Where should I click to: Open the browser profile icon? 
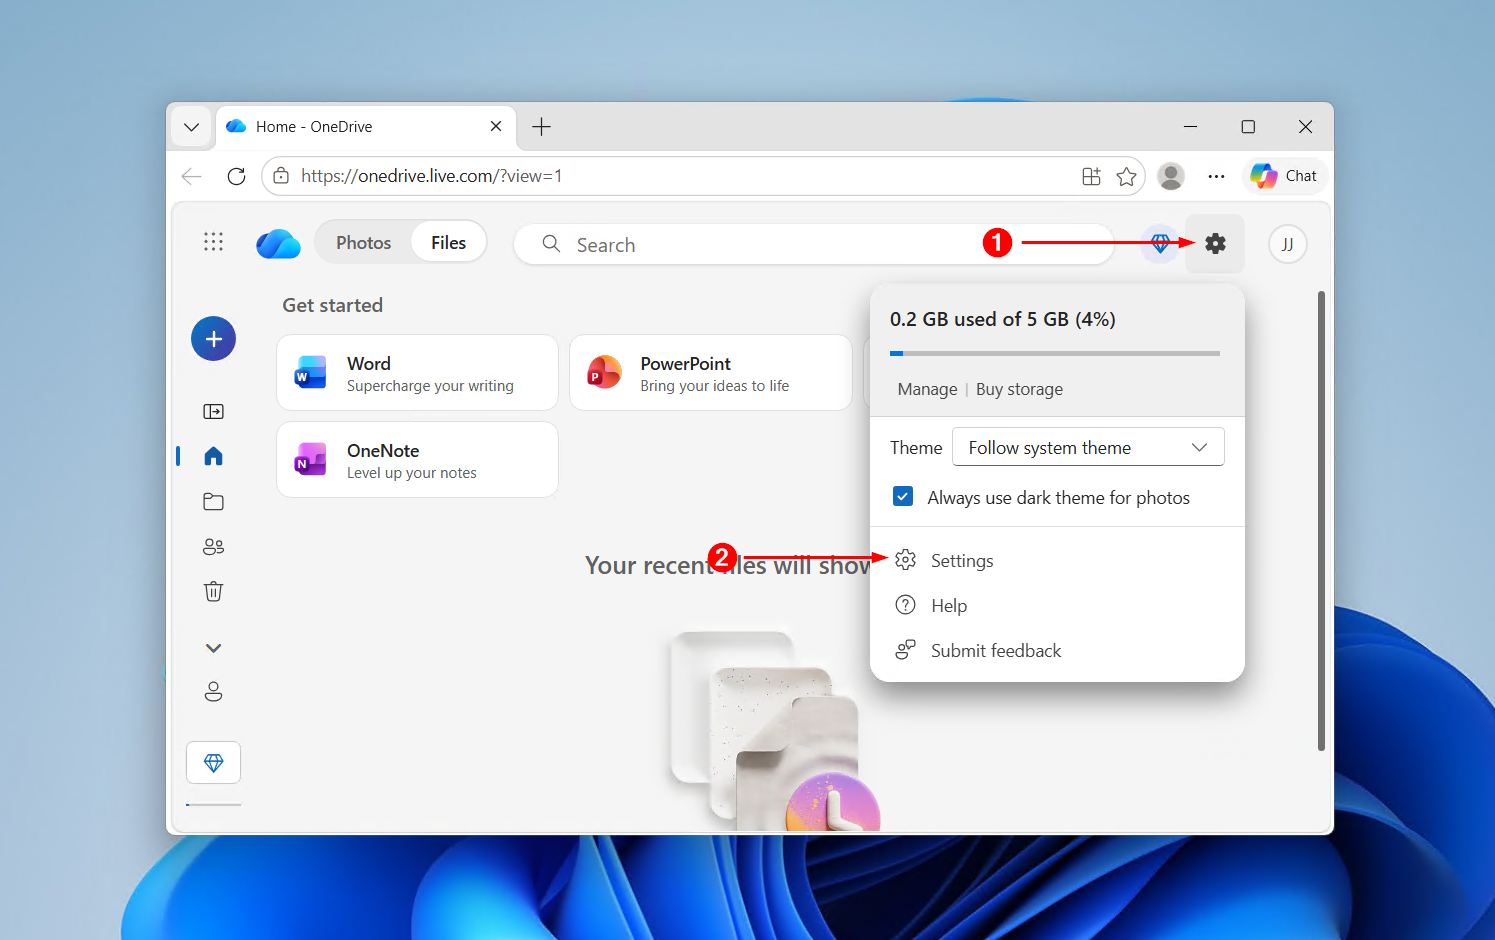[1171, 176]
